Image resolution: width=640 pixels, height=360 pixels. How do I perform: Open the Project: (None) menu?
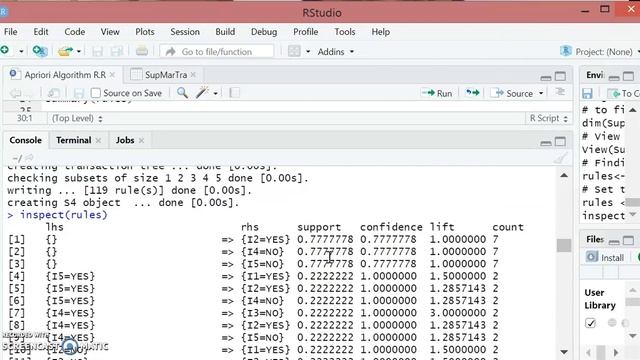[x=599, y=52]
